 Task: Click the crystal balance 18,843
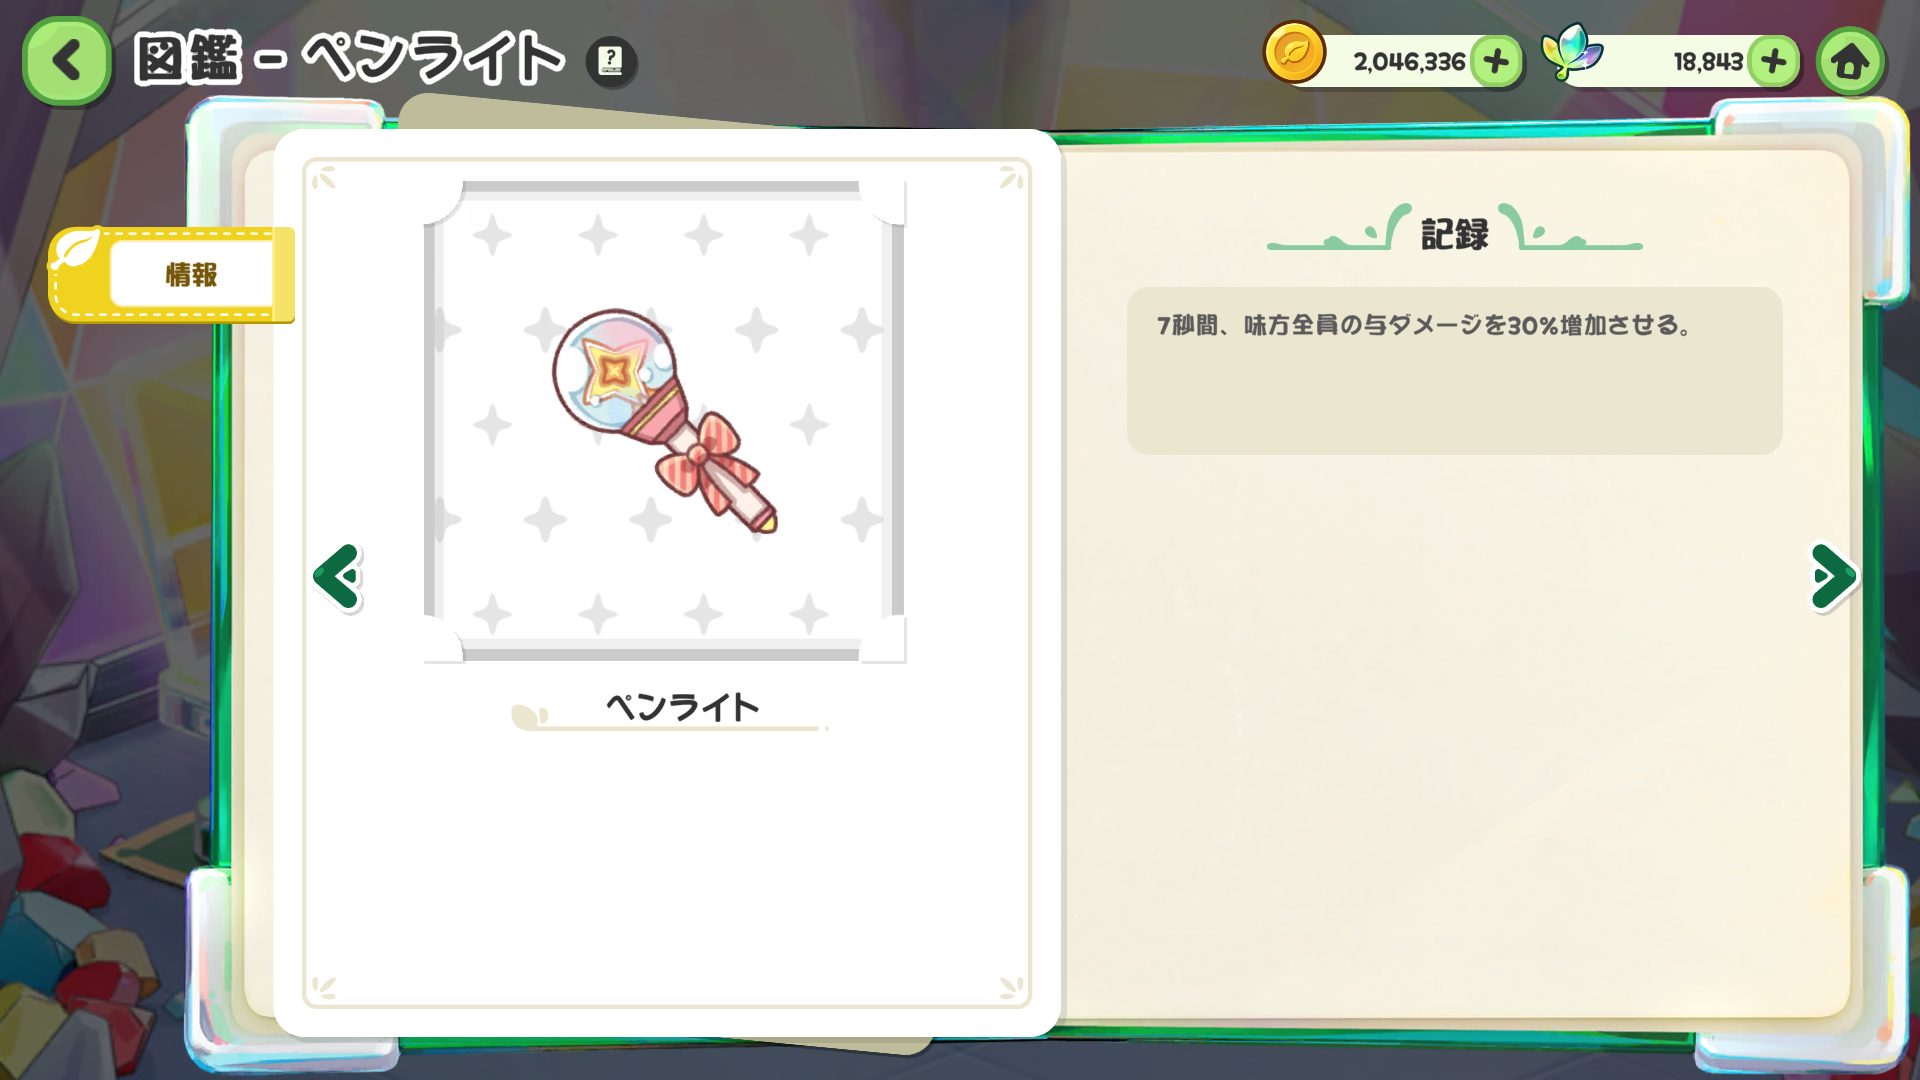click(x=1708, y=62)
